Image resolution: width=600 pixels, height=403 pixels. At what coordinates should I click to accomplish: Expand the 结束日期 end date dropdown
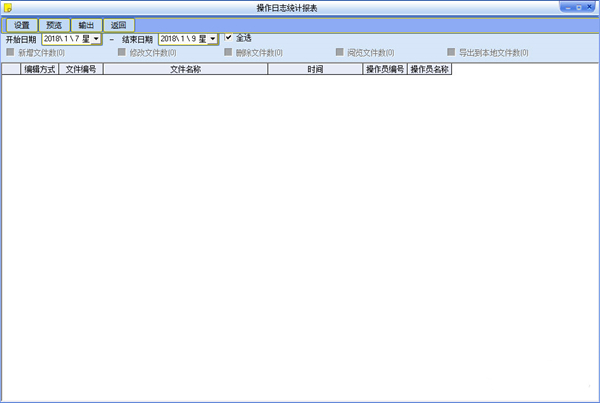click(x=213, y=39)
